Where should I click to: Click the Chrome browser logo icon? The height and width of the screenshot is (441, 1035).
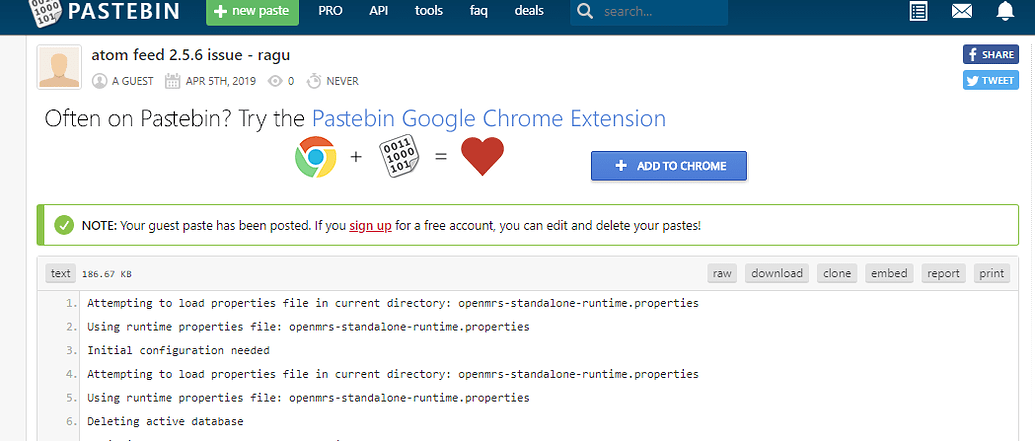pos(316,157)
